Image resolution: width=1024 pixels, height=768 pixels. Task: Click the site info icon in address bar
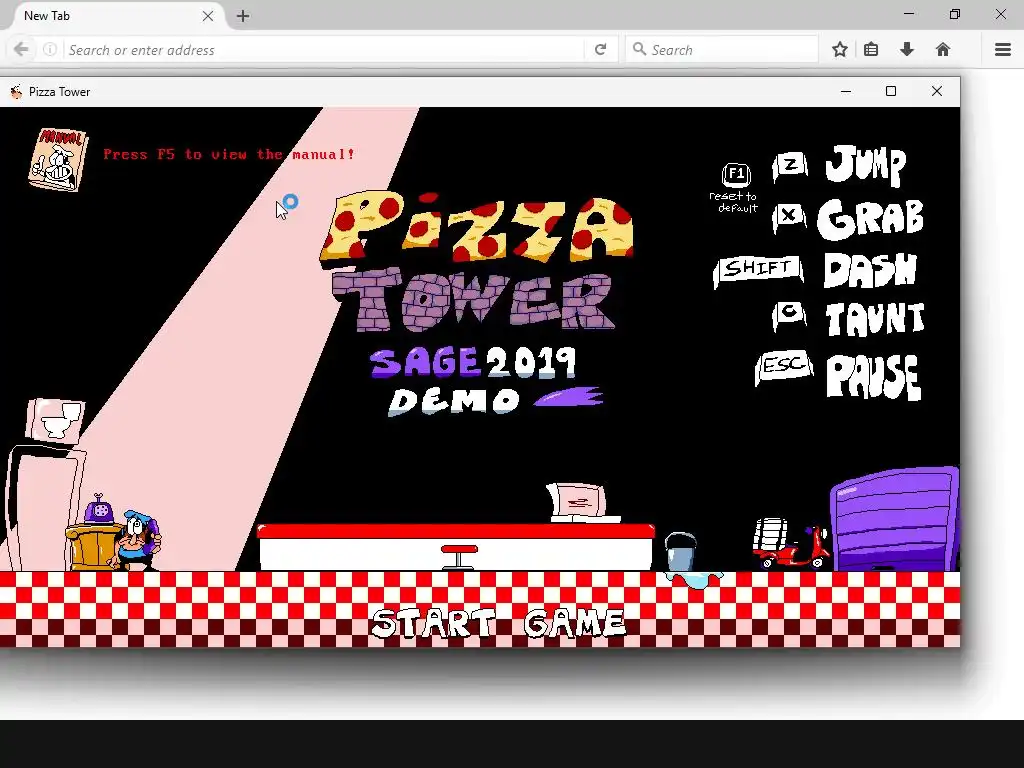pyautogui.click(x=50, y=49)
